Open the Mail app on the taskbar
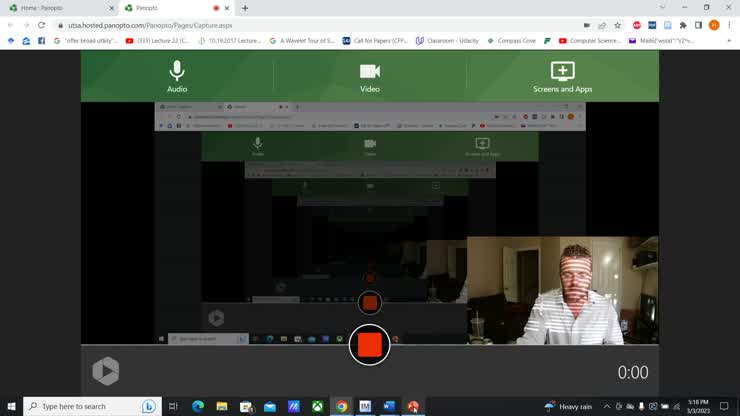The image size is (740, 416). (x=270, y=406)
